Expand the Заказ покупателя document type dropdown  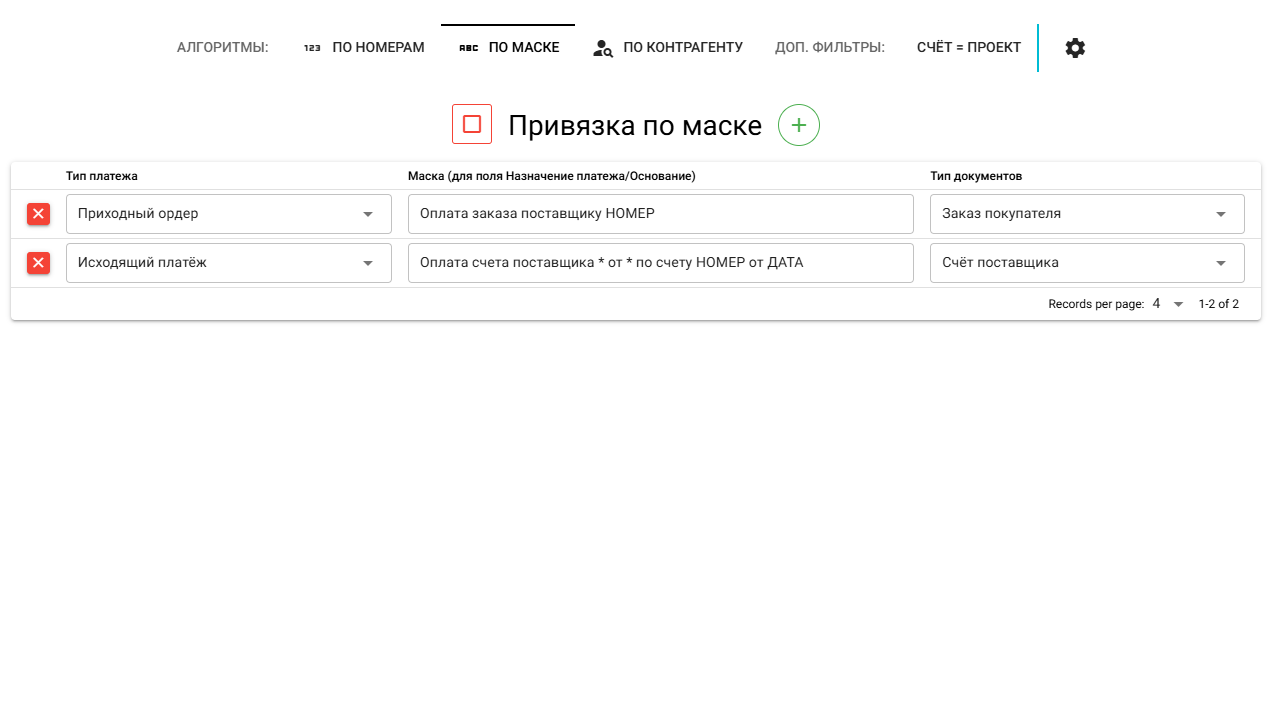point(1086,214)
